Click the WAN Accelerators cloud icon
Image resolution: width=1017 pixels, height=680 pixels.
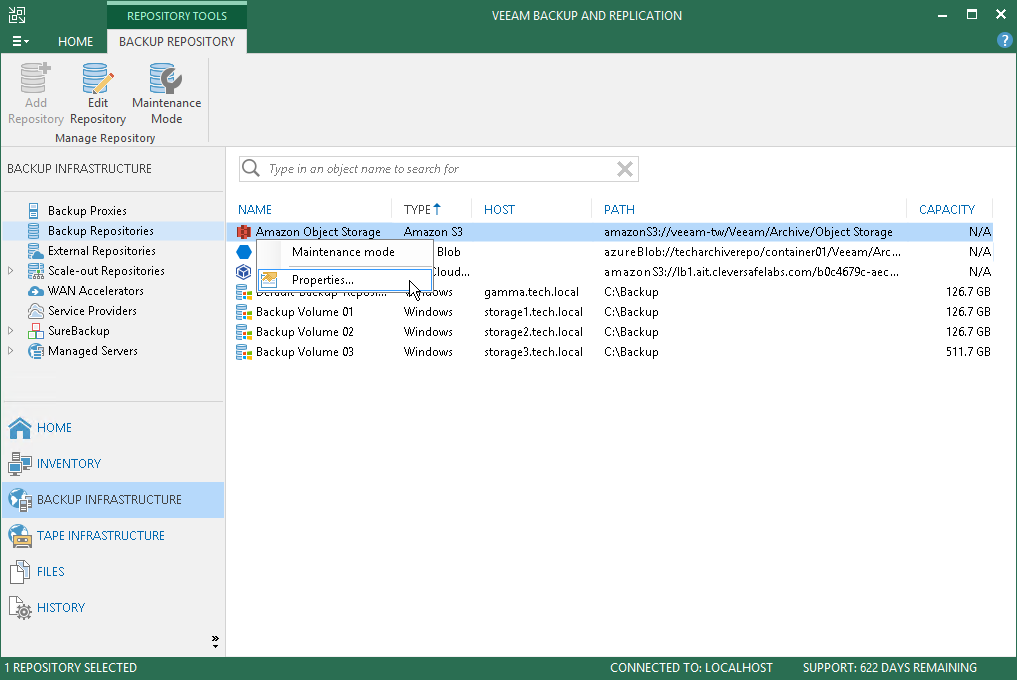36,291
